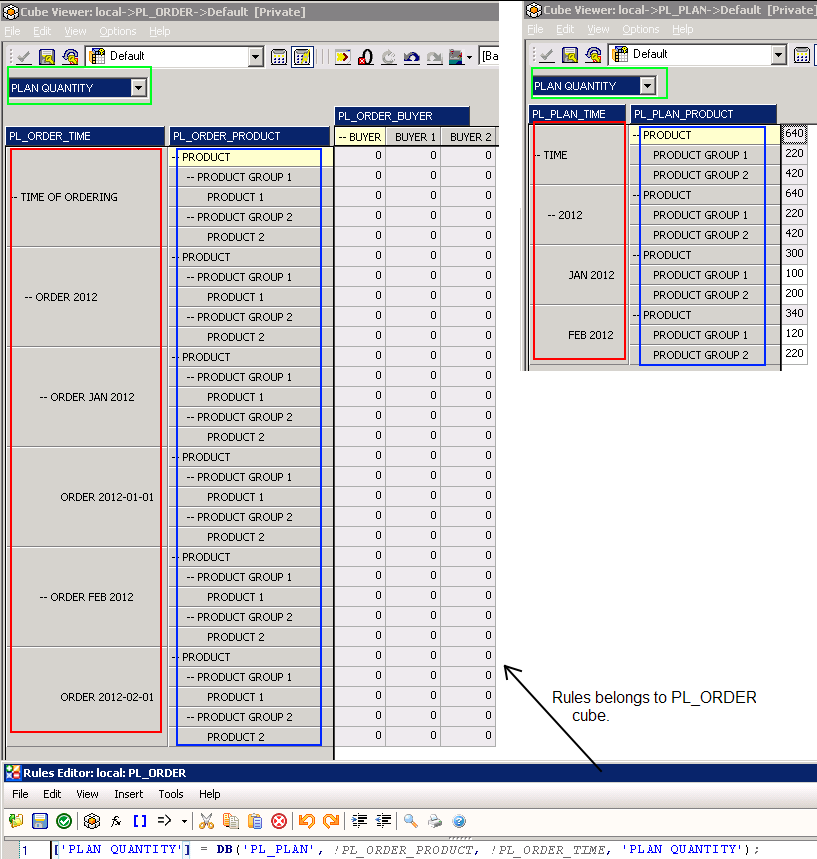
Task: Click the yellow arrow export icon in PL_ORDER toolbar
Action: (343, 56)
